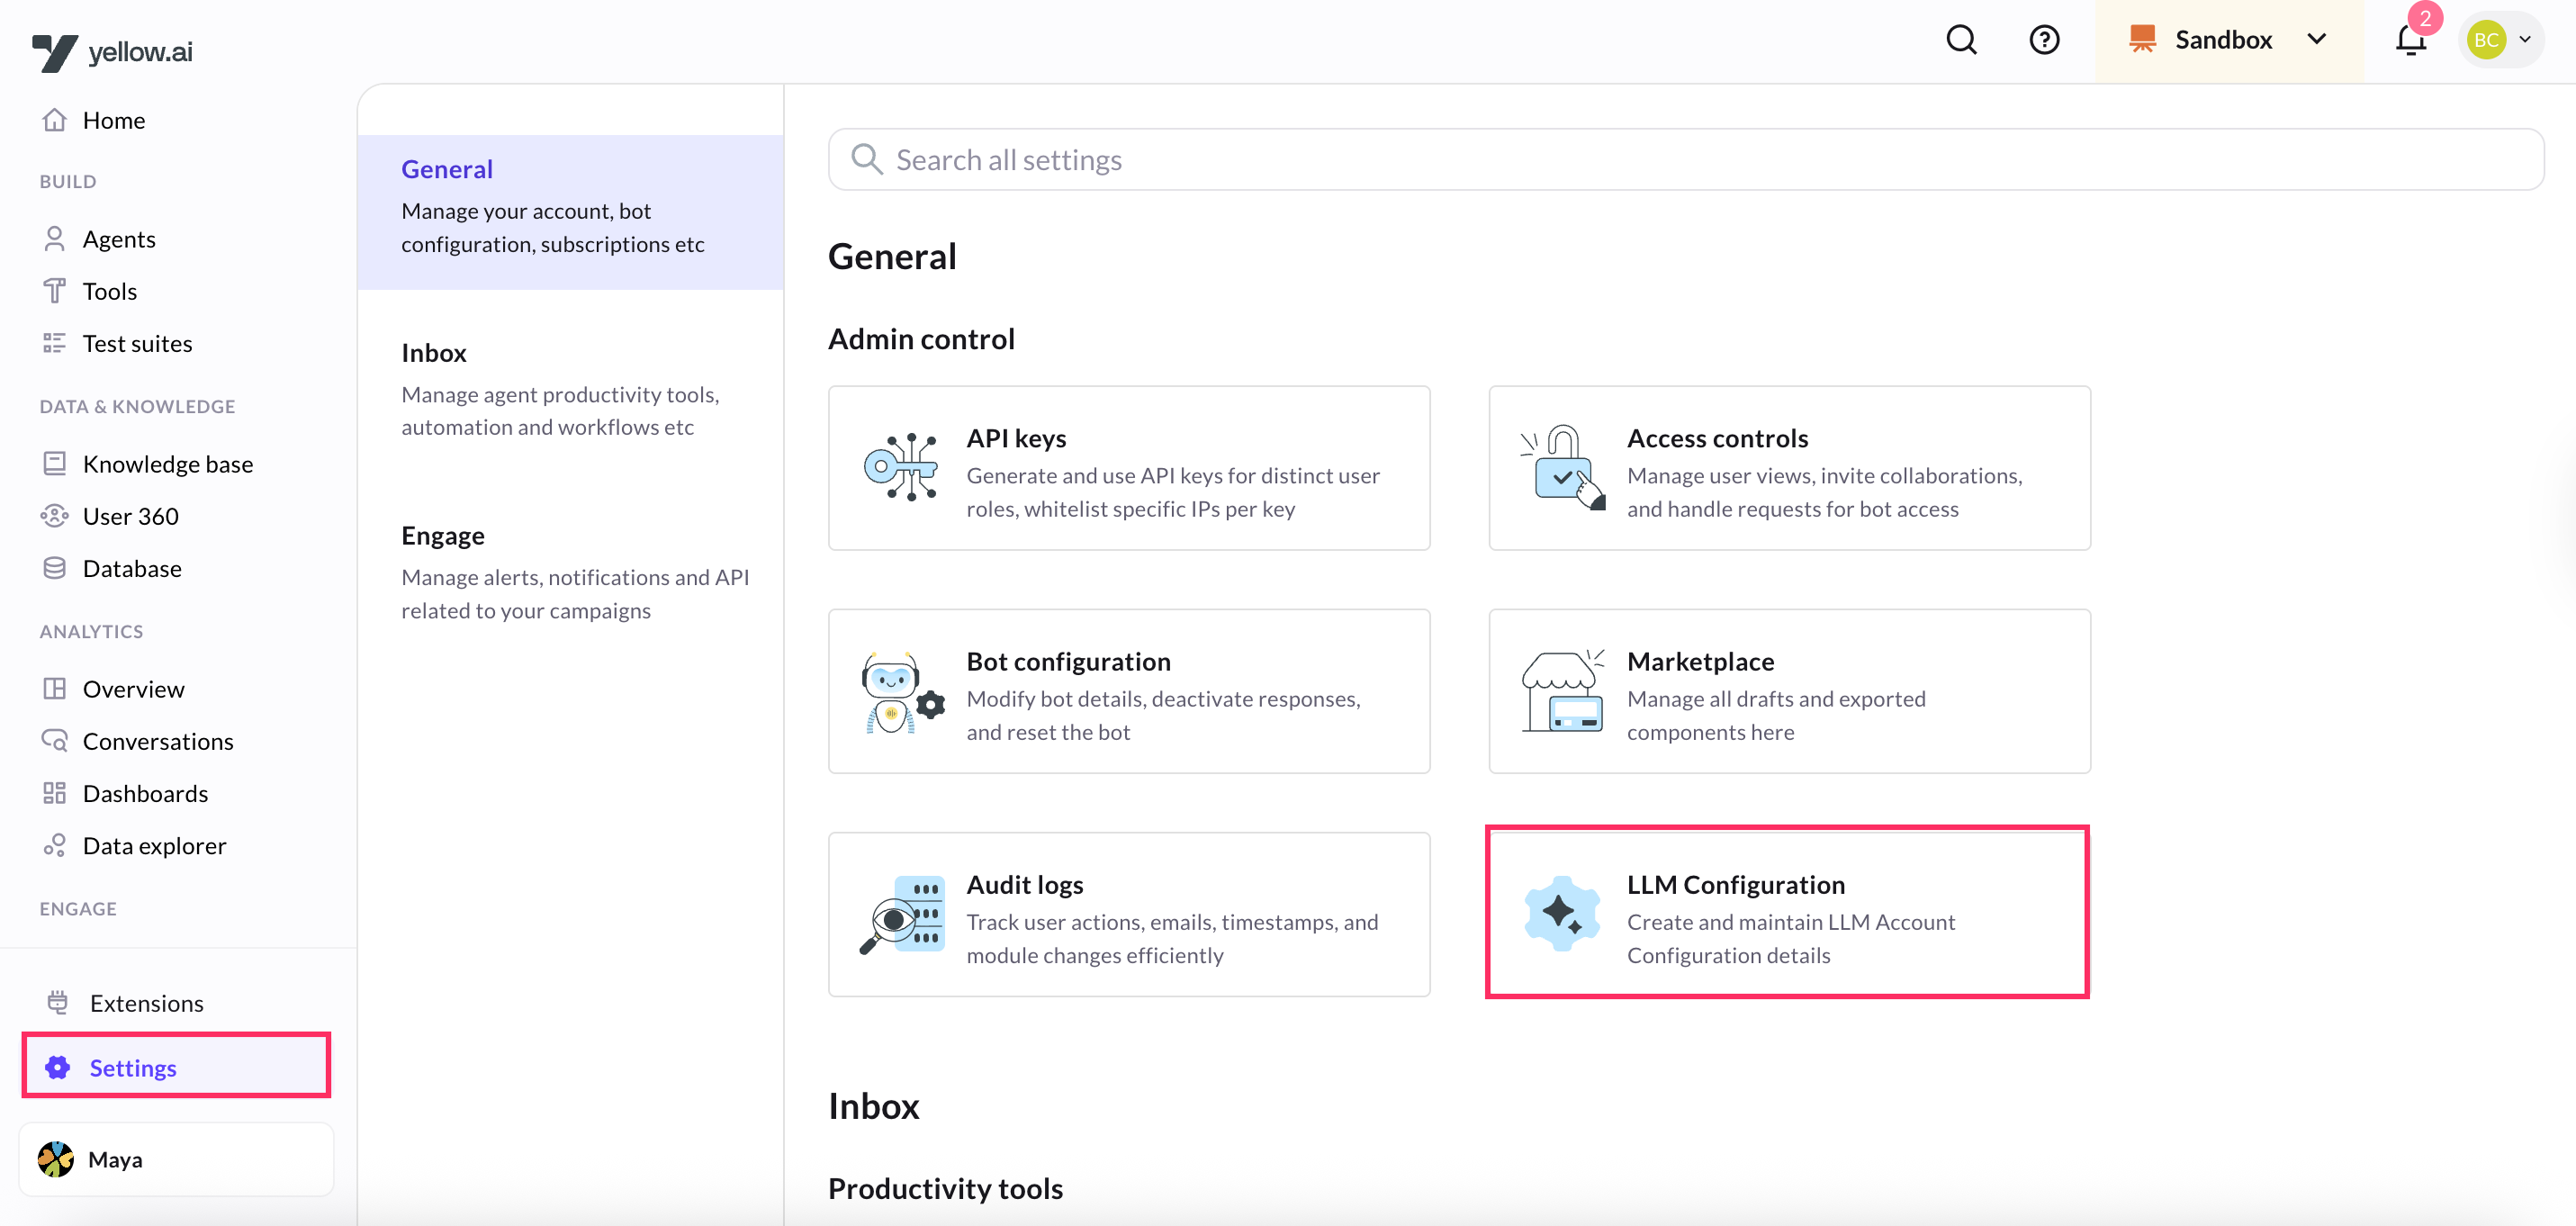Select the Engage settings tab
This screenshot has width=2576, height=1226.
pos(570,573)
